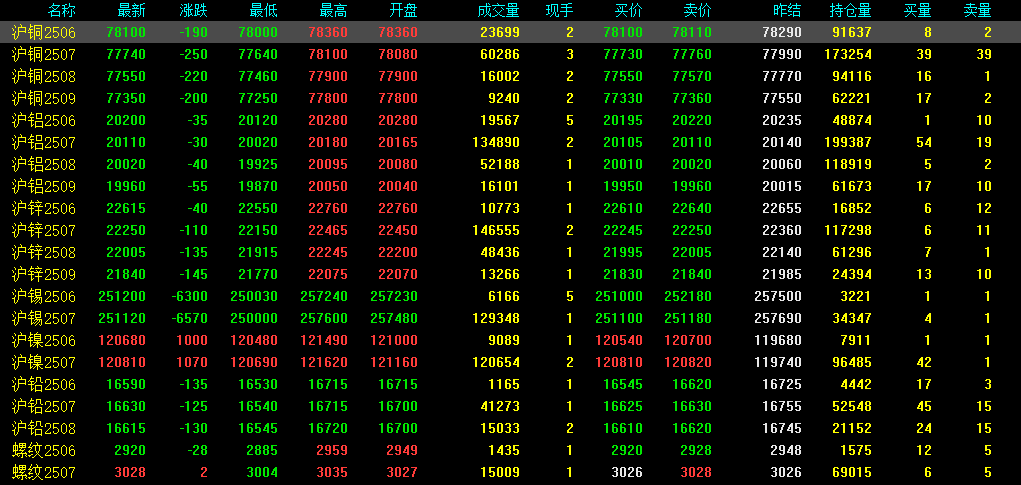Select the 沪铅2508 contract name
This screenshot has width=1021, height=485.
(x=44, y=428)
